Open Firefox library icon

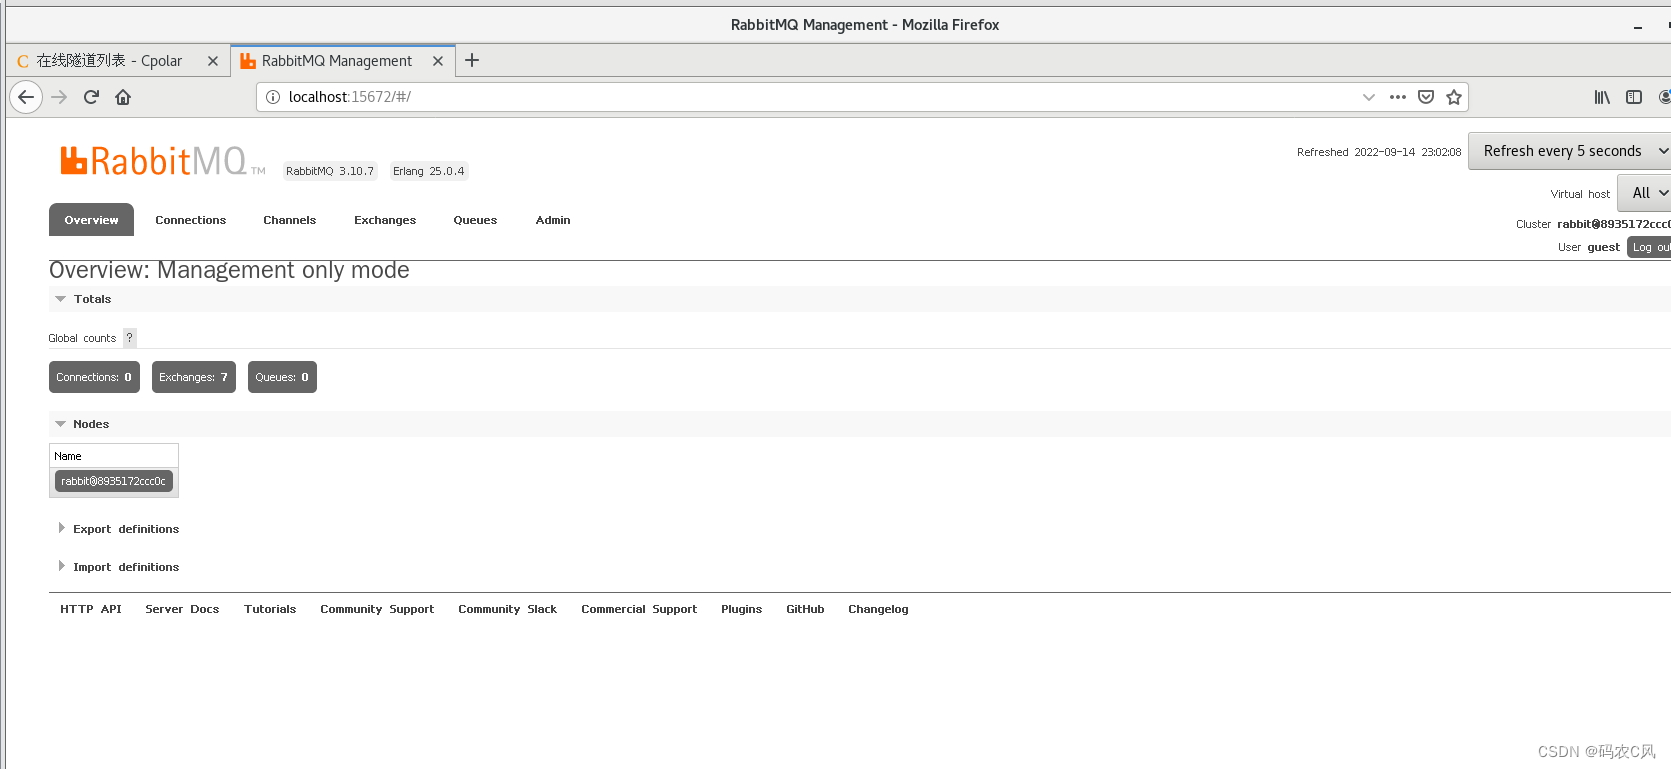click(1602, 97)
